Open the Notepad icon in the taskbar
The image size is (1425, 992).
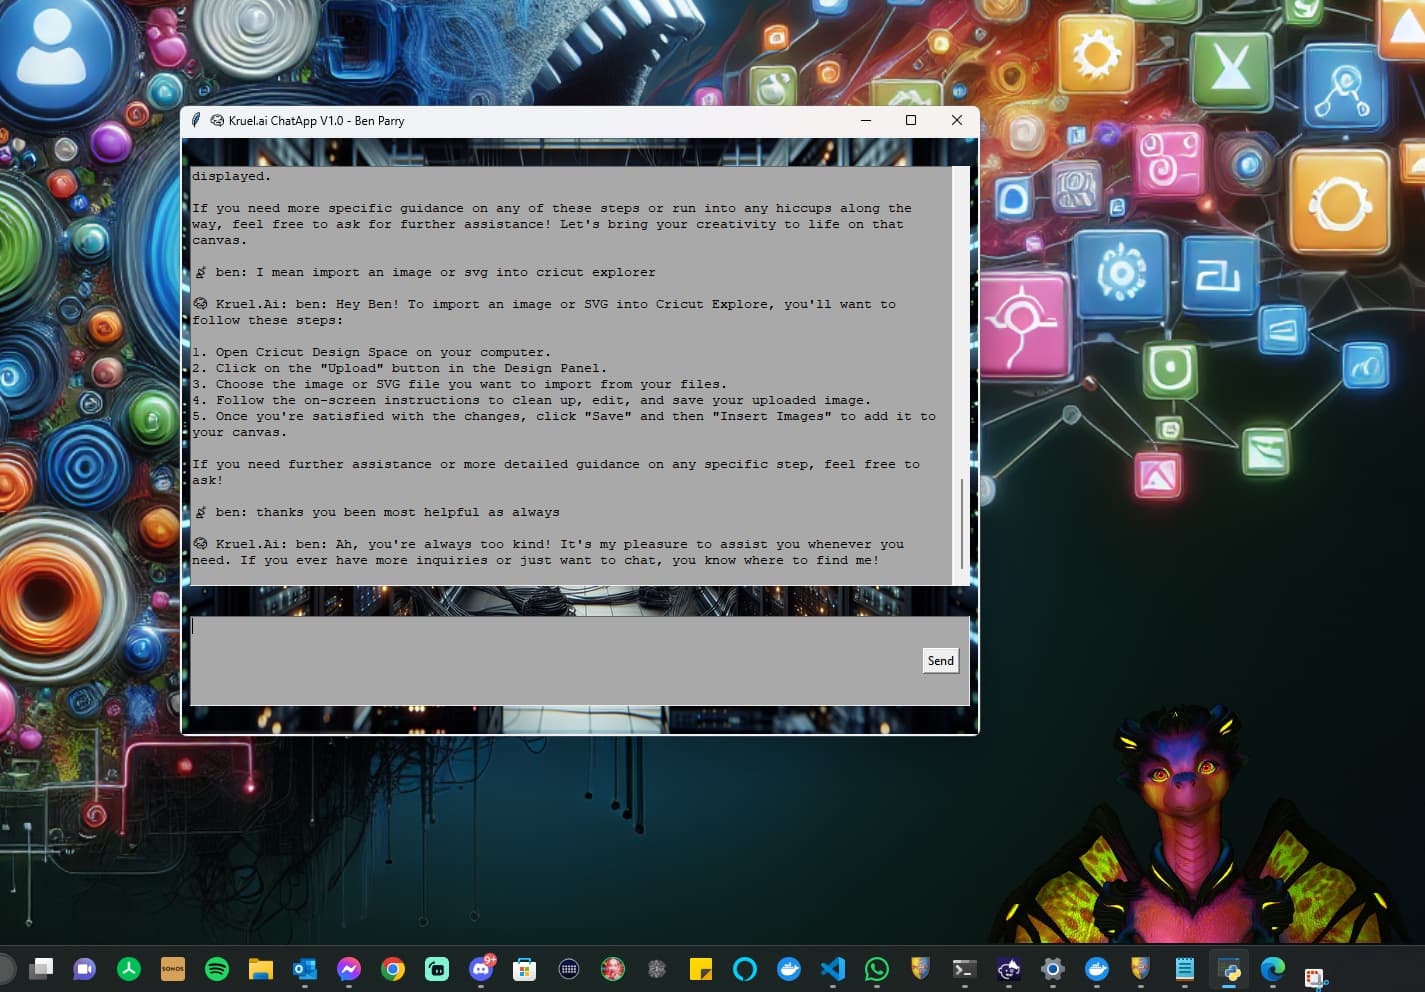tap(1185, 968)
